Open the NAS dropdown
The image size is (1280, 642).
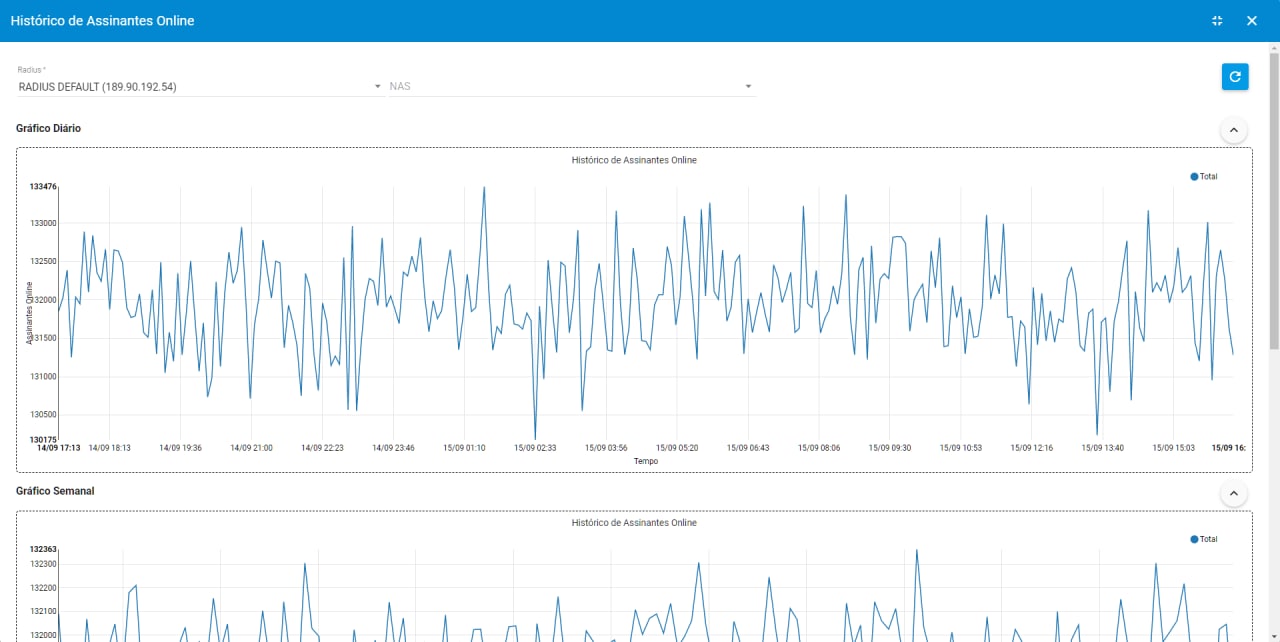point(571,86)
